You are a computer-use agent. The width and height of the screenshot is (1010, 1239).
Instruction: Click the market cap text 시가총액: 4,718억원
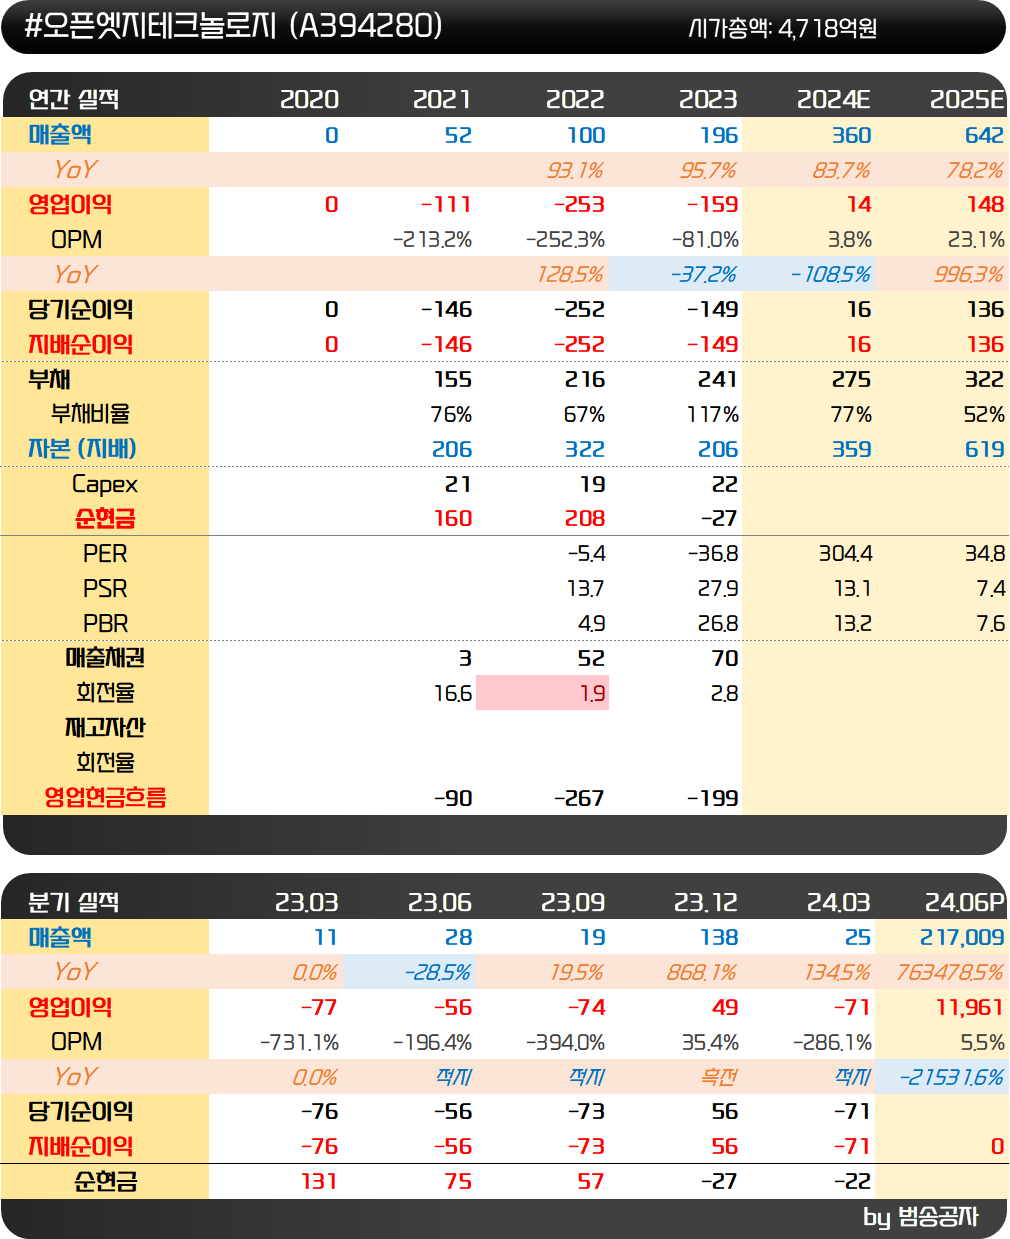pos(783,29)
